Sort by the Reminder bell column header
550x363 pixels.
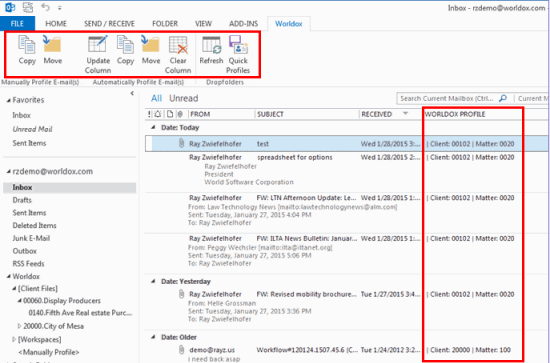[x=158, y=114]
